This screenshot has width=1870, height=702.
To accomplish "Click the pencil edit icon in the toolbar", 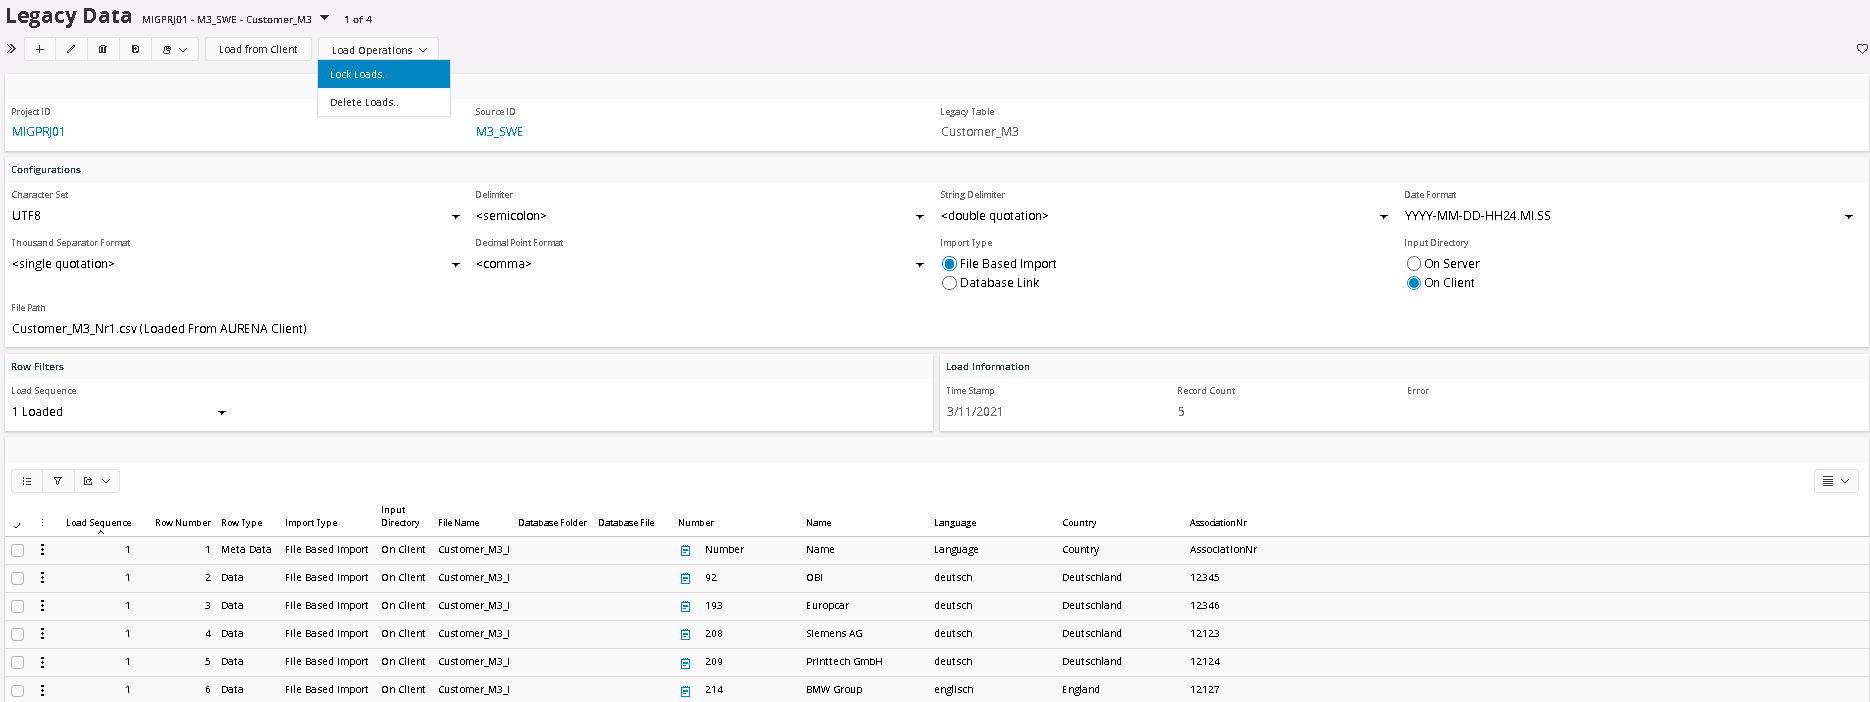I will click(71, 49).
